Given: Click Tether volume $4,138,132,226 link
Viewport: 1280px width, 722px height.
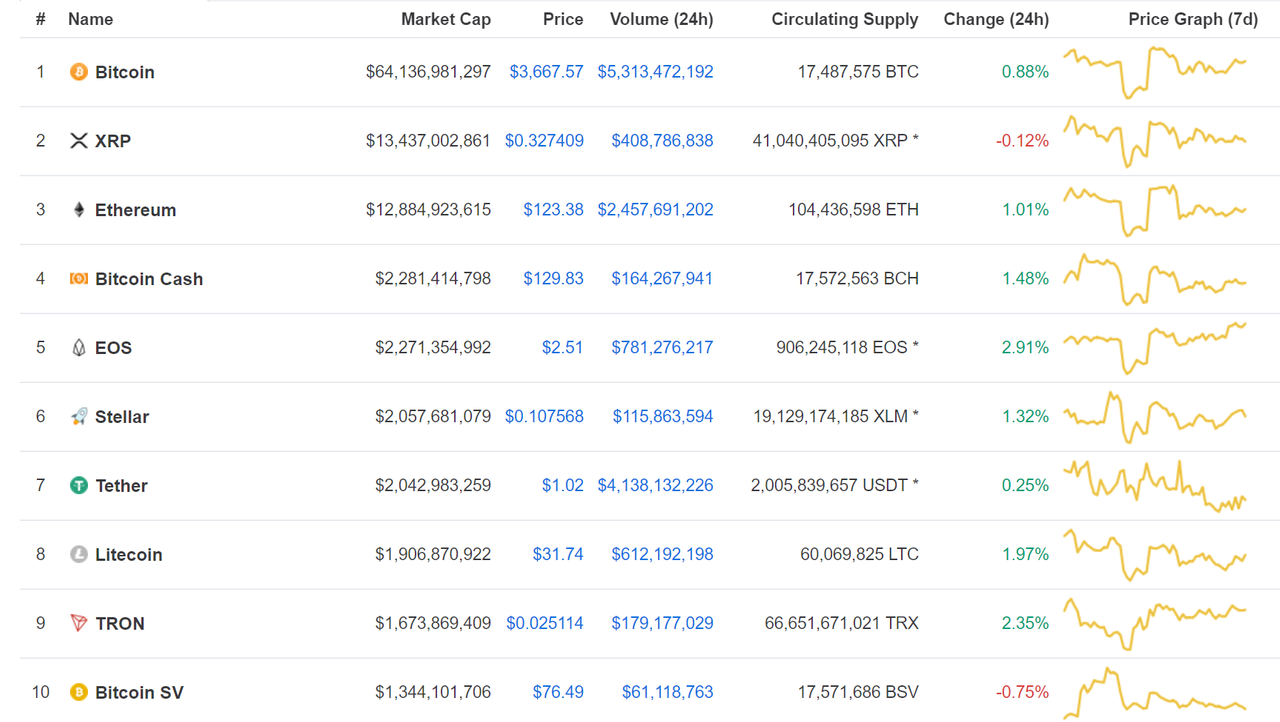Looking at the screenshot, I should [655, 486].
